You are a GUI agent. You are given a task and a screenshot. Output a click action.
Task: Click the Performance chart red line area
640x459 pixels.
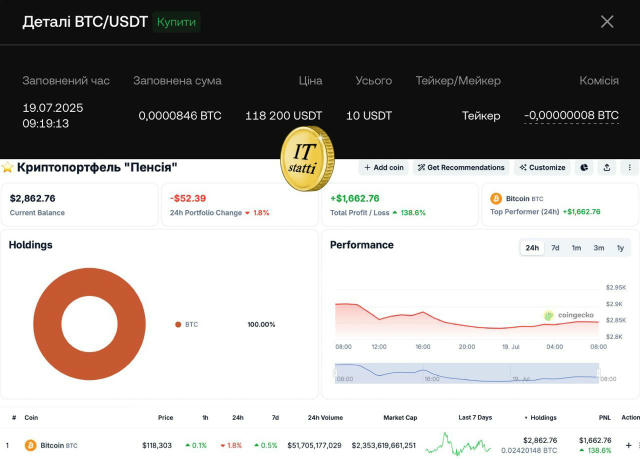coord(467,320)
